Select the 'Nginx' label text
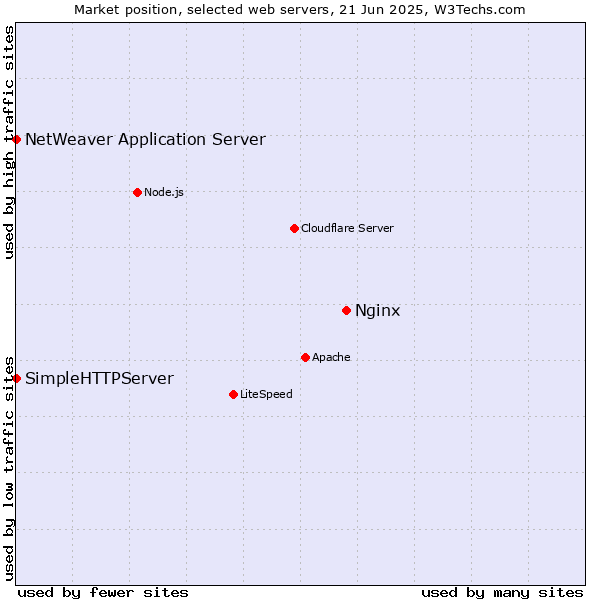Image resolution: width=600 pixels, height=600 pixels. 377,310
